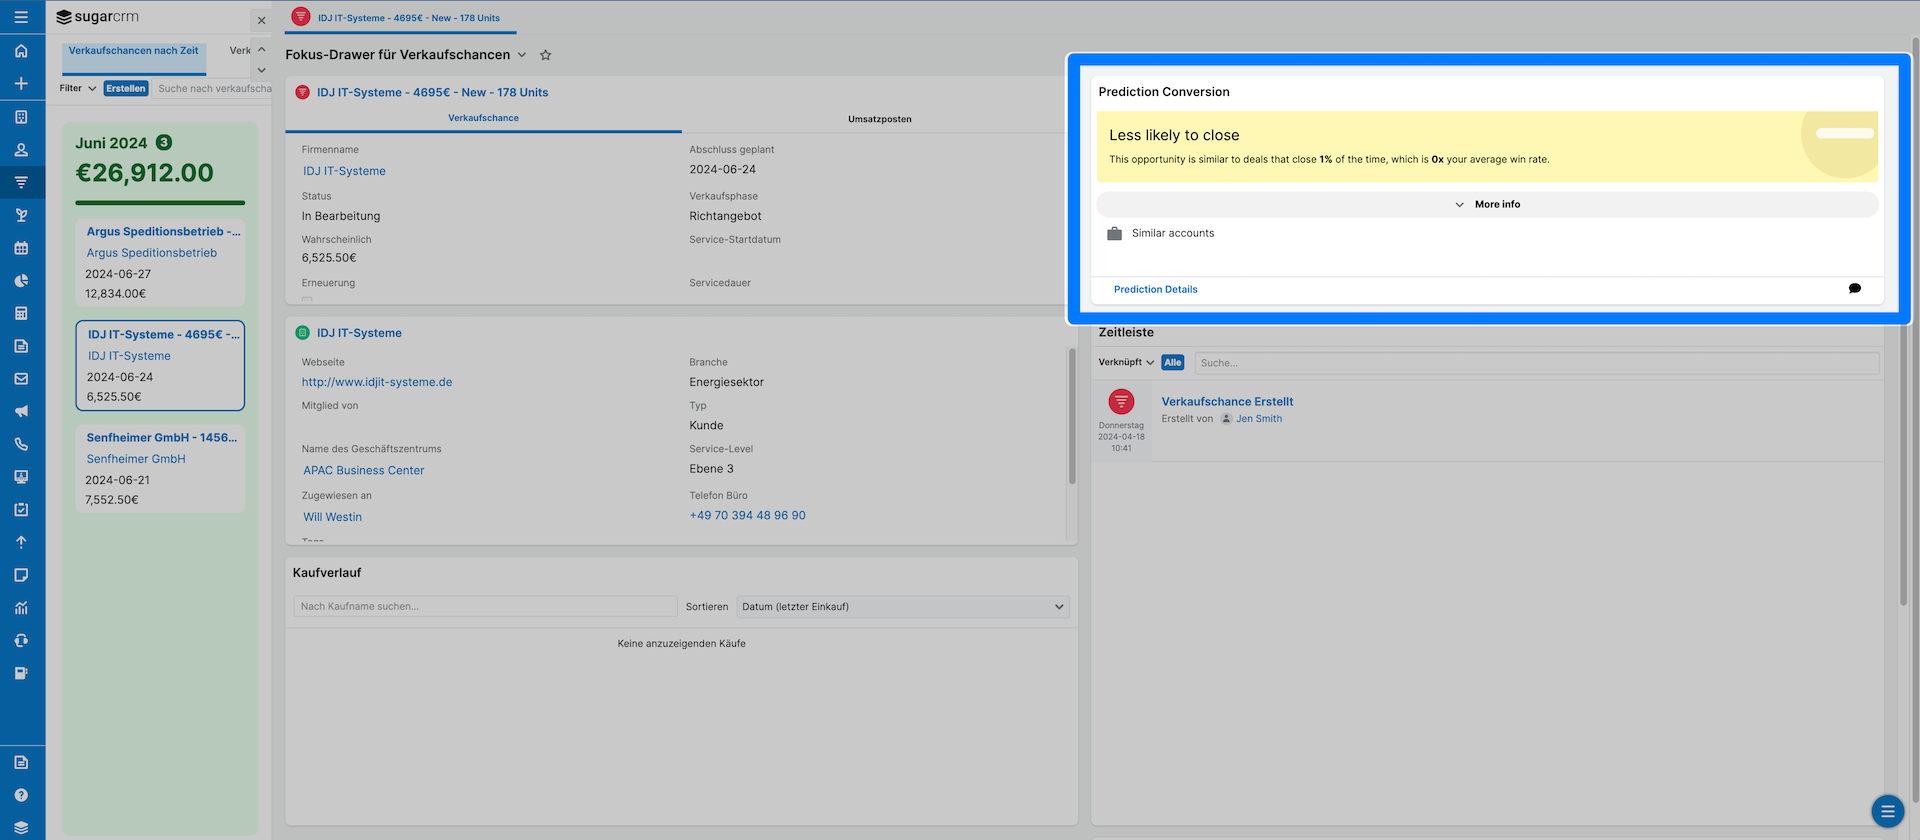Open the Argus Speditionsbetrieb opportunity card title

pos(163,232)
